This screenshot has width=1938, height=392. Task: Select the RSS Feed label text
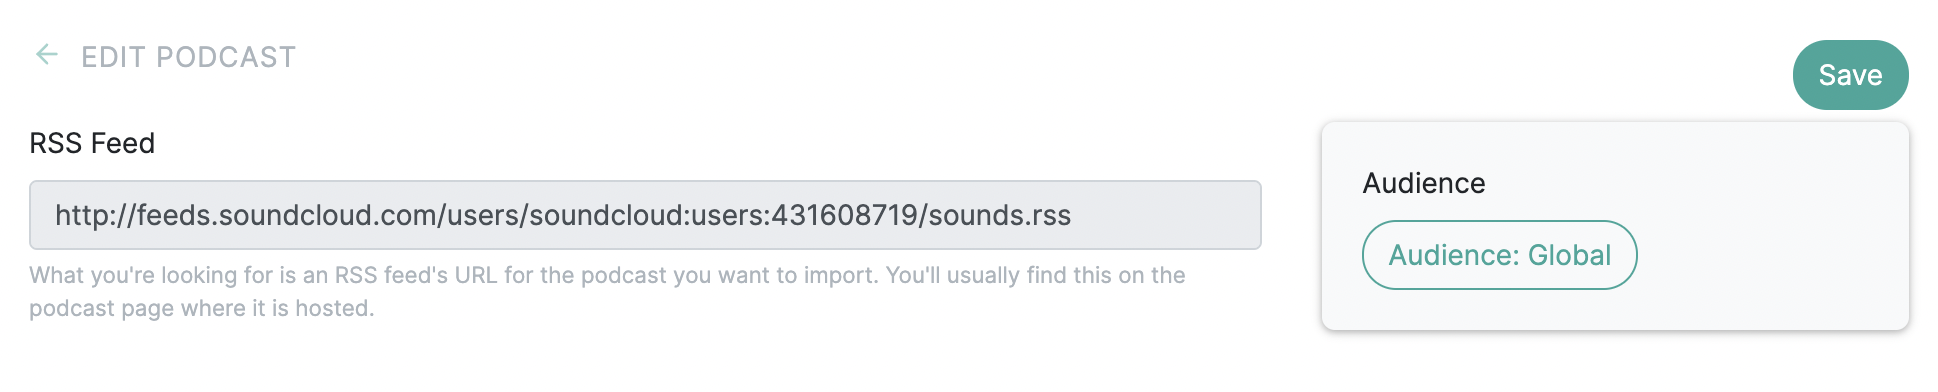coord(92,143)
